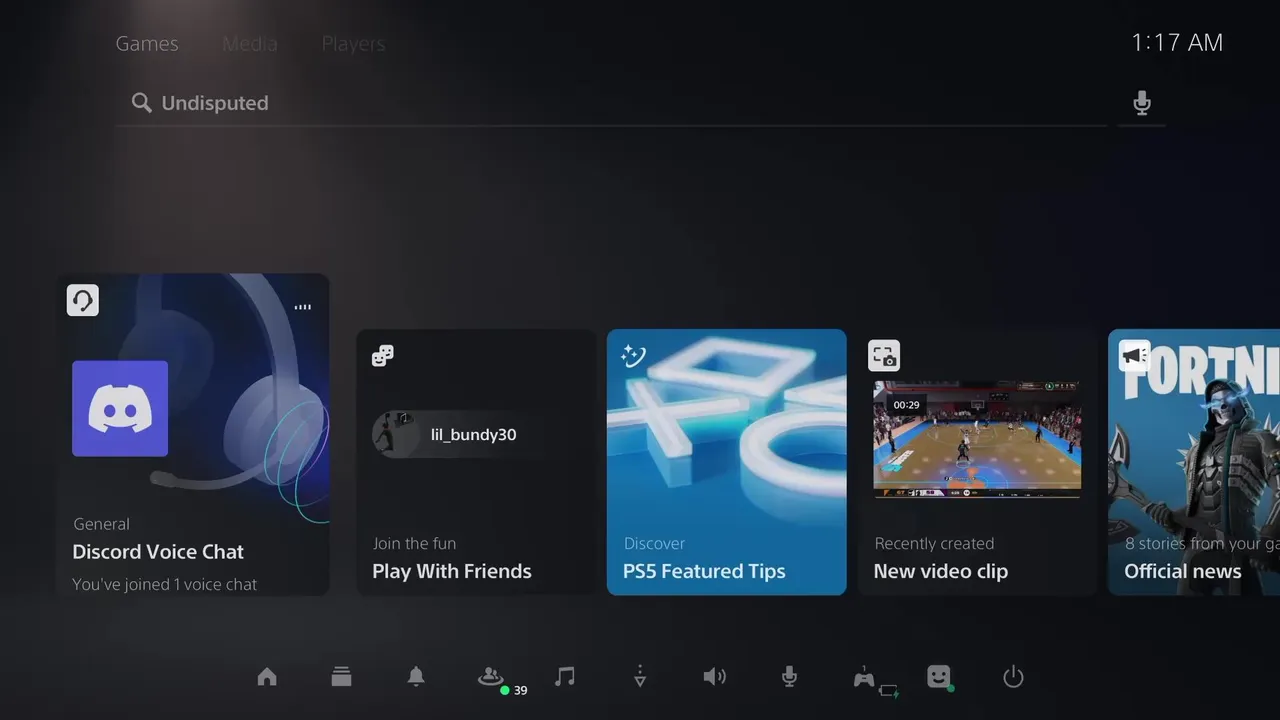Switch to the Players tab
Viewport: 1280px width, 720px height.
pyautogui.click(x=353, y=44)
